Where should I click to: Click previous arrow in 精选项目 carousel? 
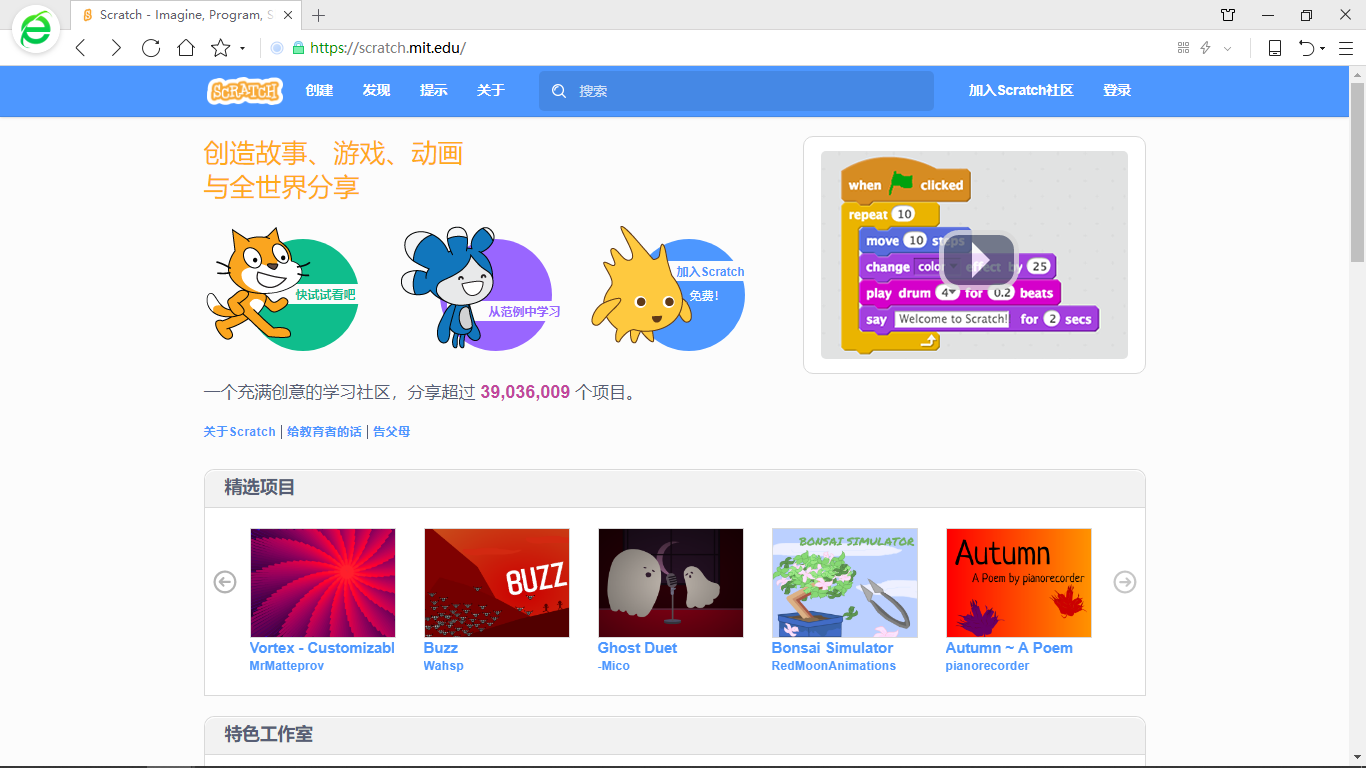(x=225, y=582)
